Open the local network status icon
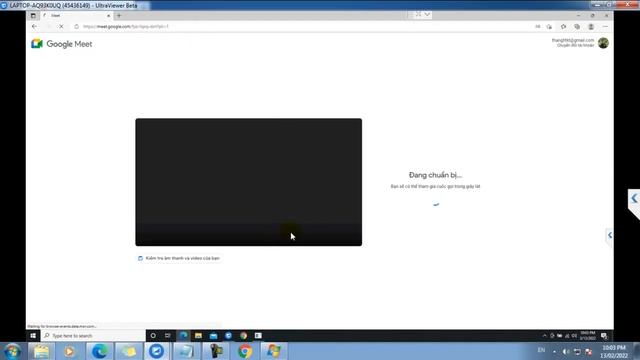 (x=577, y=352)
